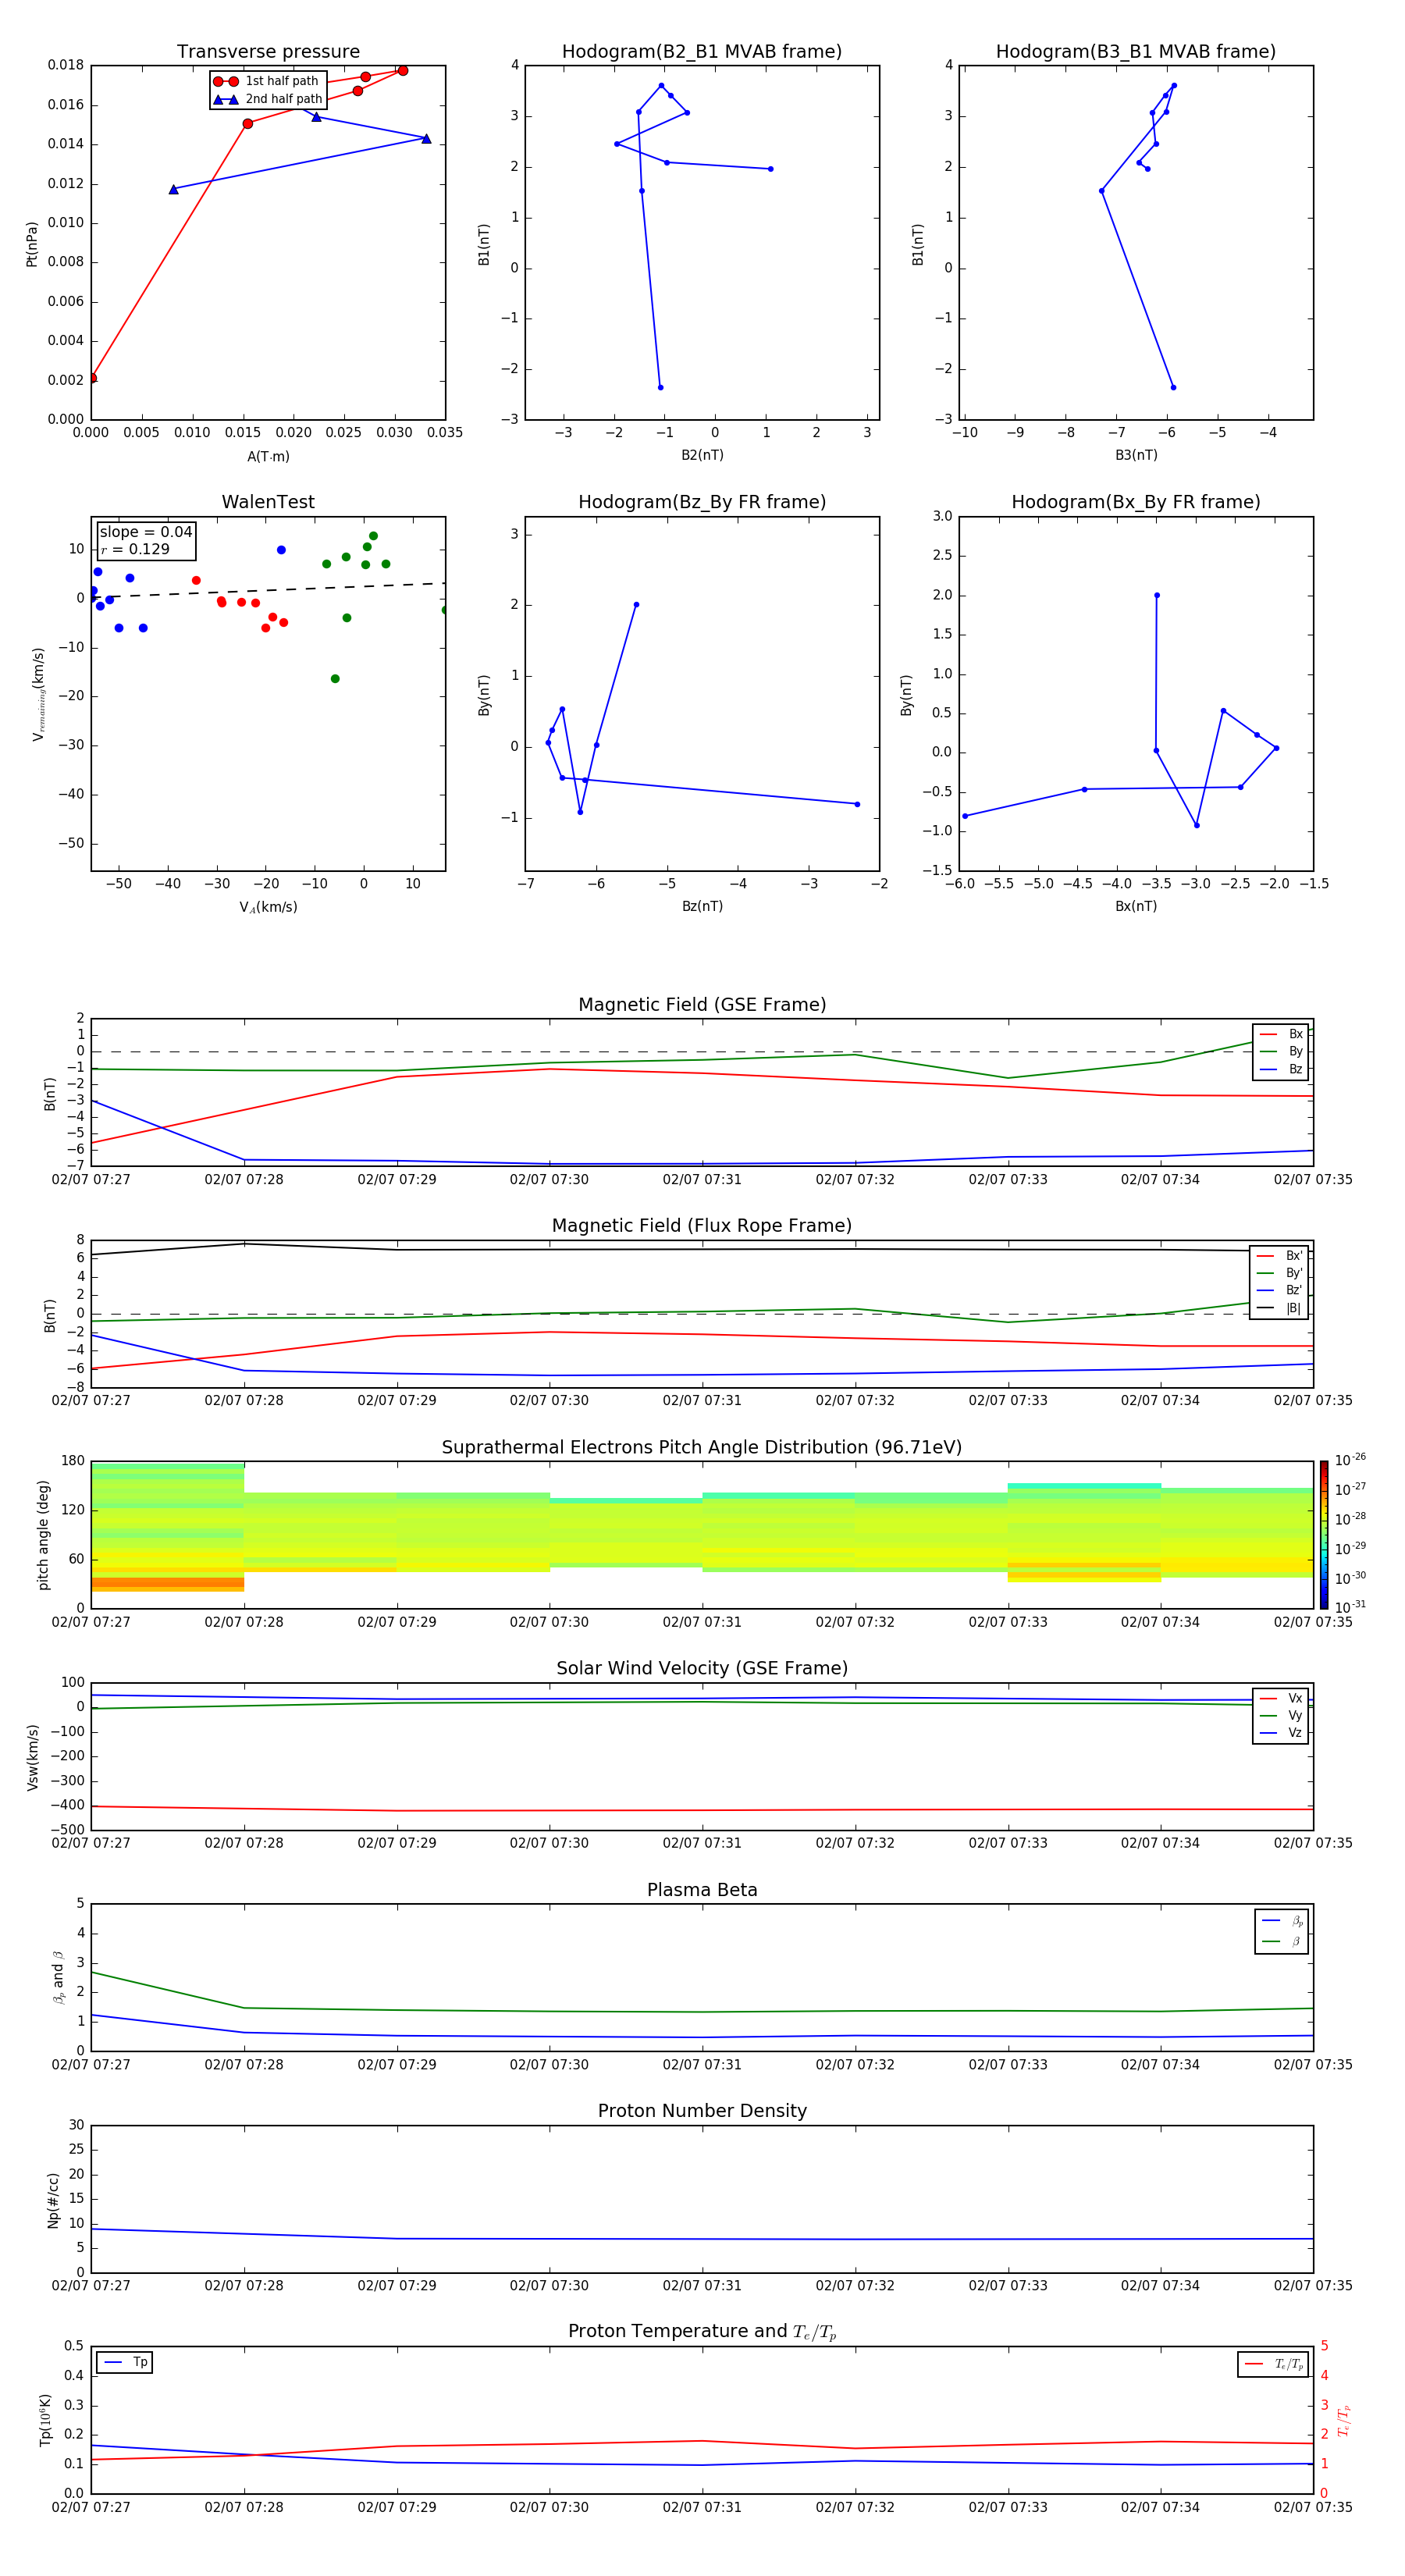Click the V_A(km/s) x-axis label
Viewport: 1405px width, 2576px height.
point(268,907)
